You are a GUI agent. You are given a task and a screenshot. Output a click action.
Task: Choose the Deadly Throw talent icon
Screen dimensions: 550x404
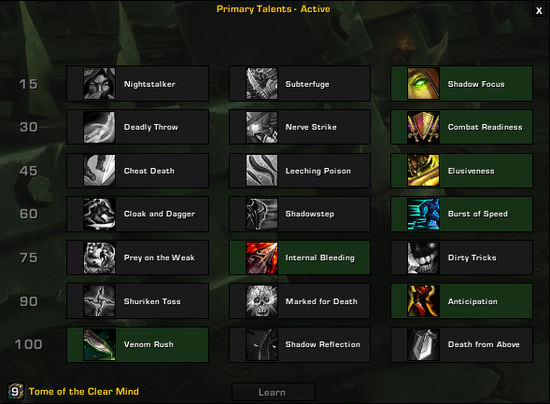[x=99, y=127]
